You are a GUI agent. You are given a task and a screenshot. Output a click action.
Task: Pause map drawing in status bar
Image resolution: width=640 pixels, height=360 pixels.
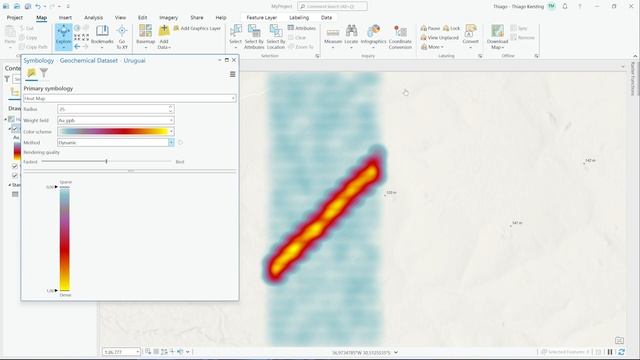[610, 352]
